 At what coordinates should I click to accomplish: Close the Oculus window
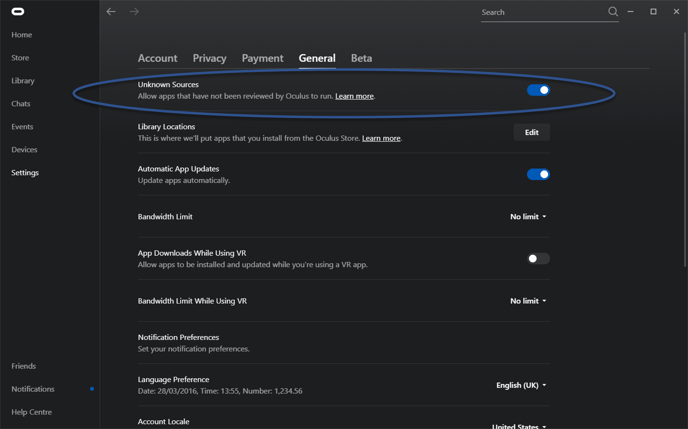pos(676,11)
